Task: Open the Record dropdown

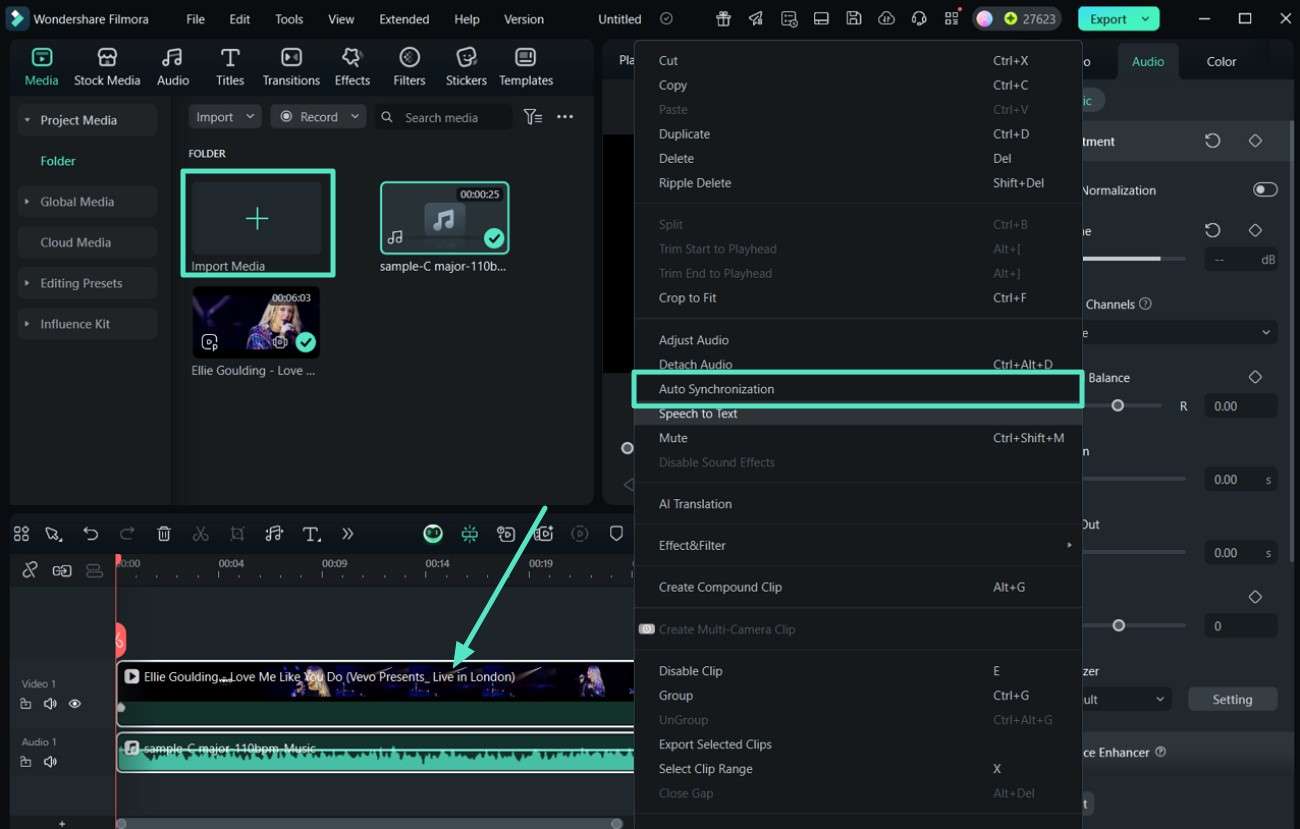Action: [x=318, y=117]
